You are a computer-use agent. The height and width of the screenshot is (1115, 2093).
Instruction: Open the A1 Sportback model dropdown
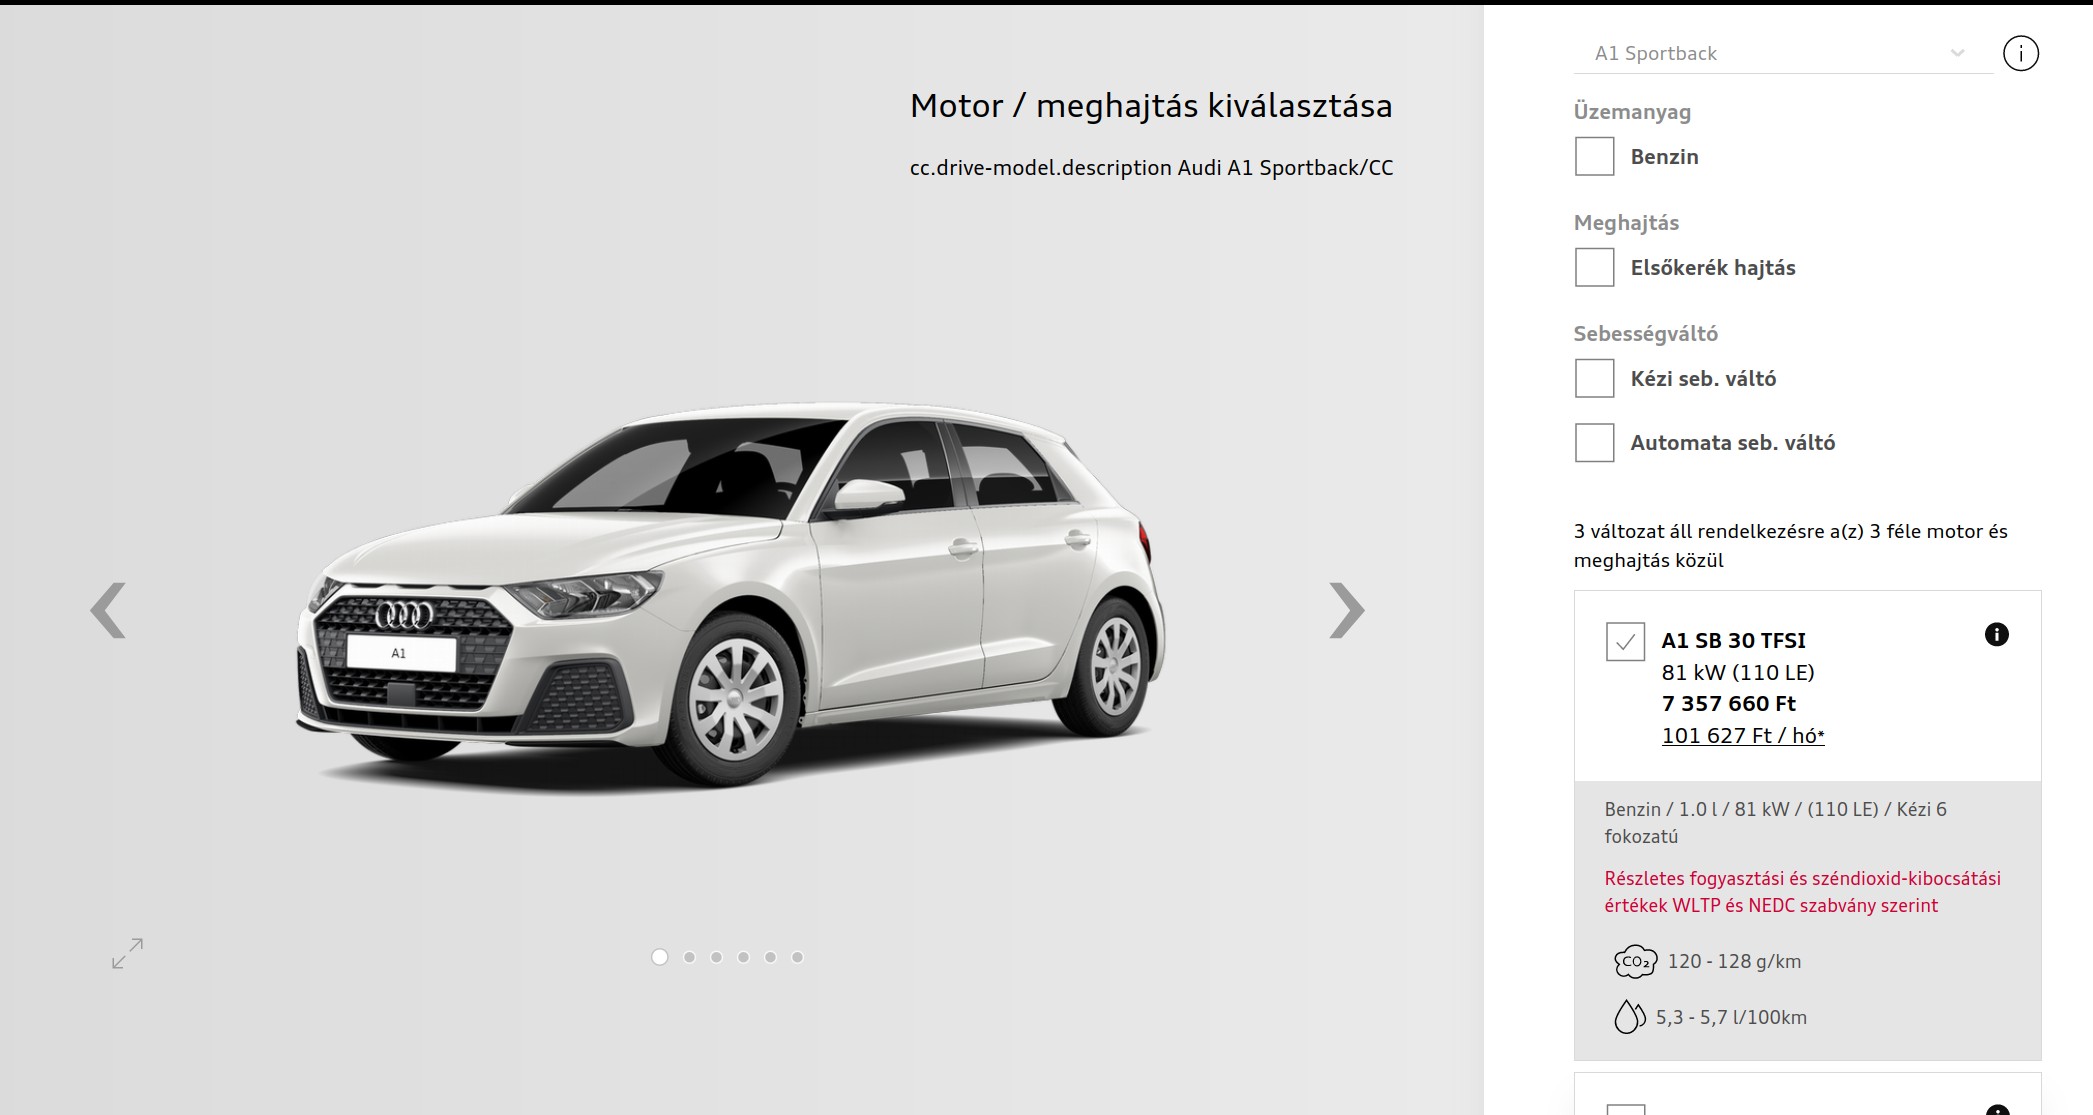(x=1783, y=53)
